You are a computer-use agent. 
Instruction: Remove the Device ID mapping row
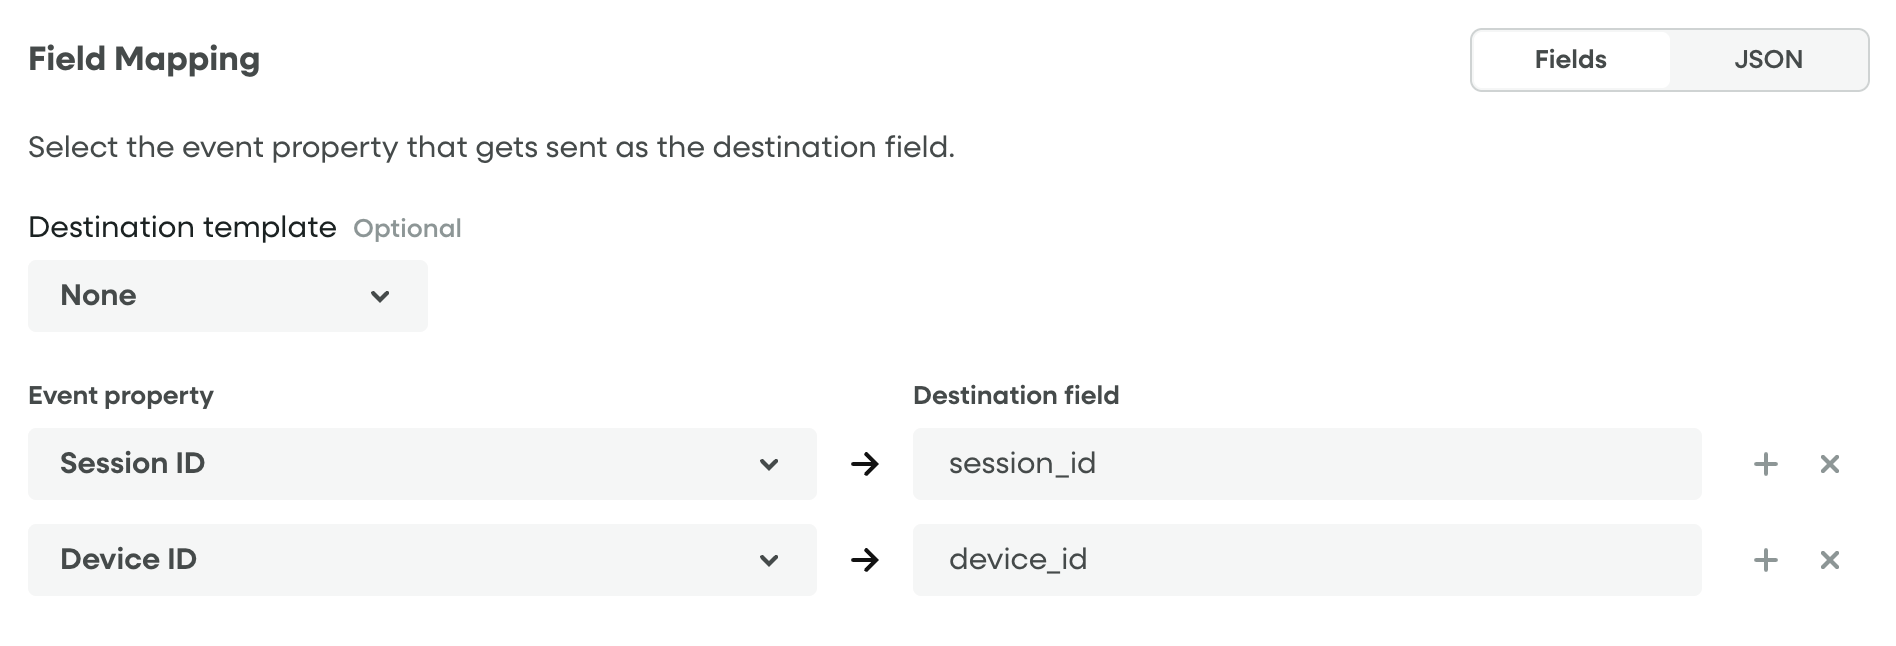pyautogui.click(x=1829, y=560)
